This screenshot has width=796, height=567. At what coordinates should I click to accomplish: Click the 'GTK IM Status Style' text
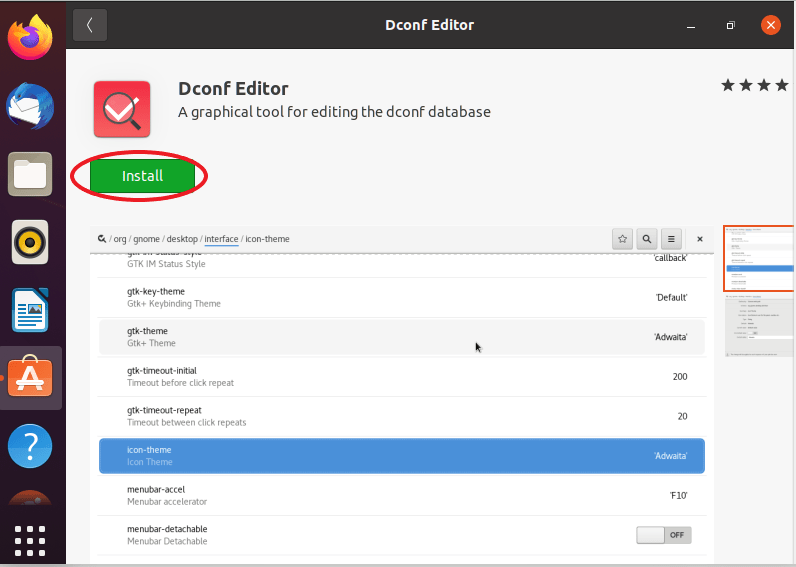[166, 264]
